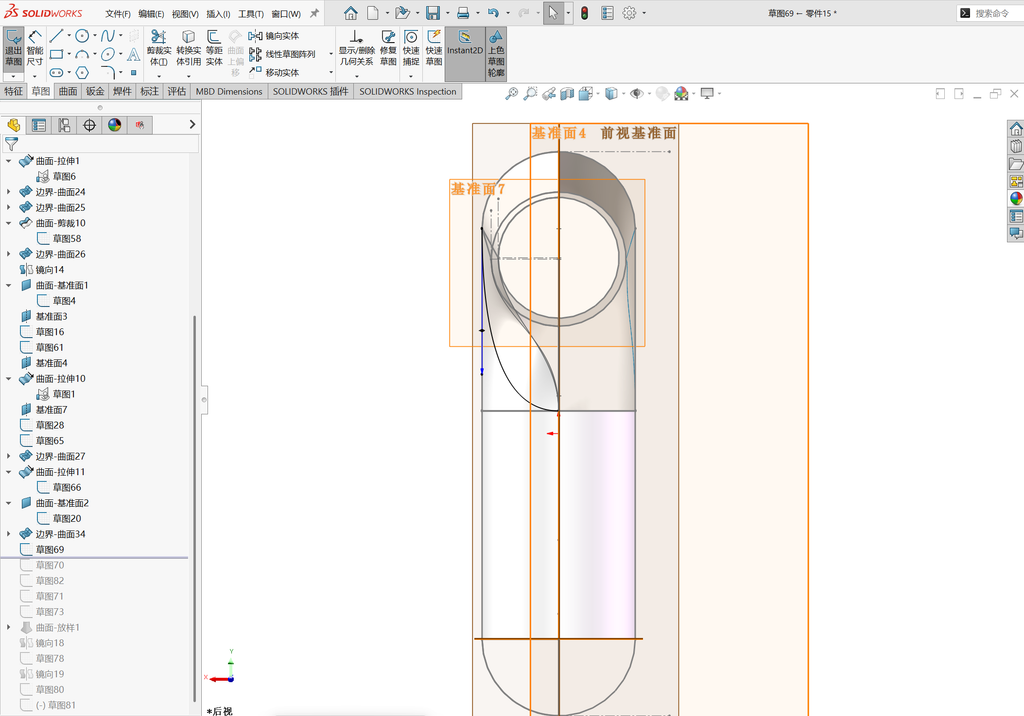The height and width of the screenshot is (716, 1024).
Task: Select the Smart Dimension 智能尺寸 tool
Action: click(x=35, y=49)
